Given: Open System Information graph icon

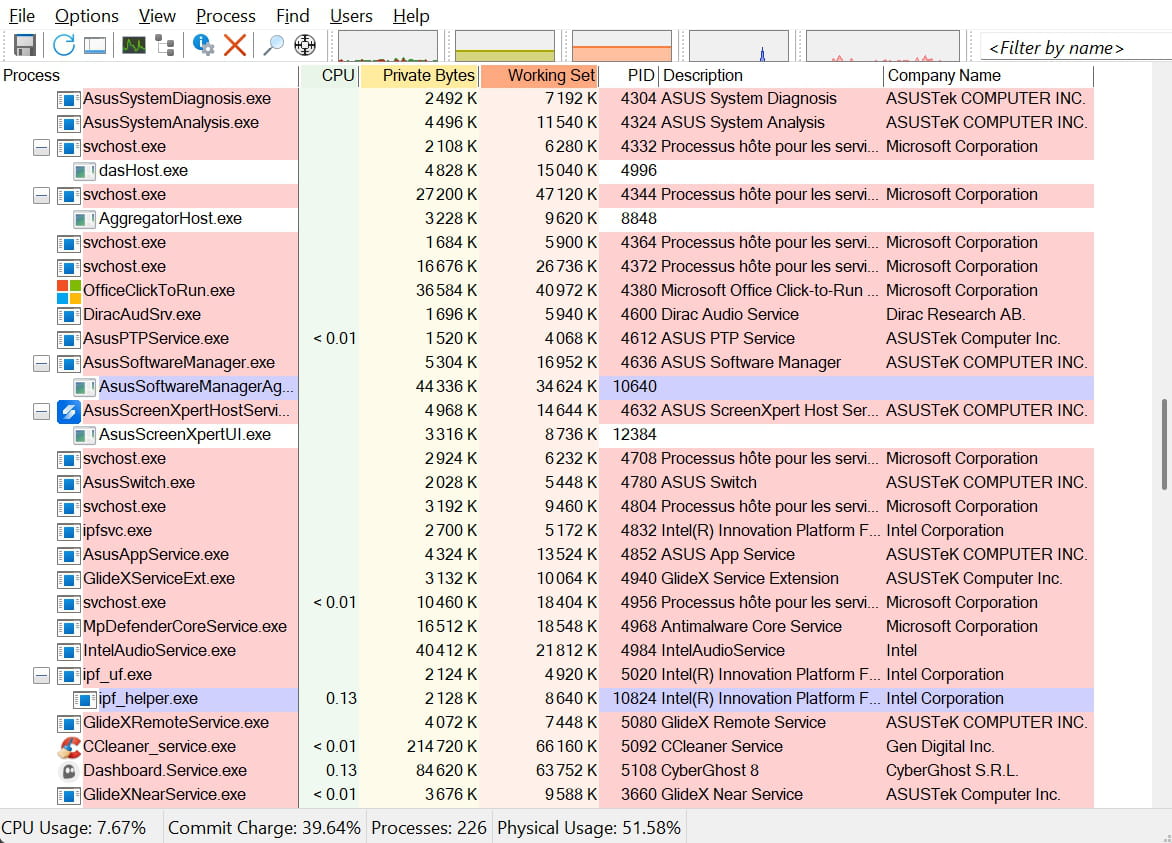Looking at the screenshot, I should (x=133, y=45).
